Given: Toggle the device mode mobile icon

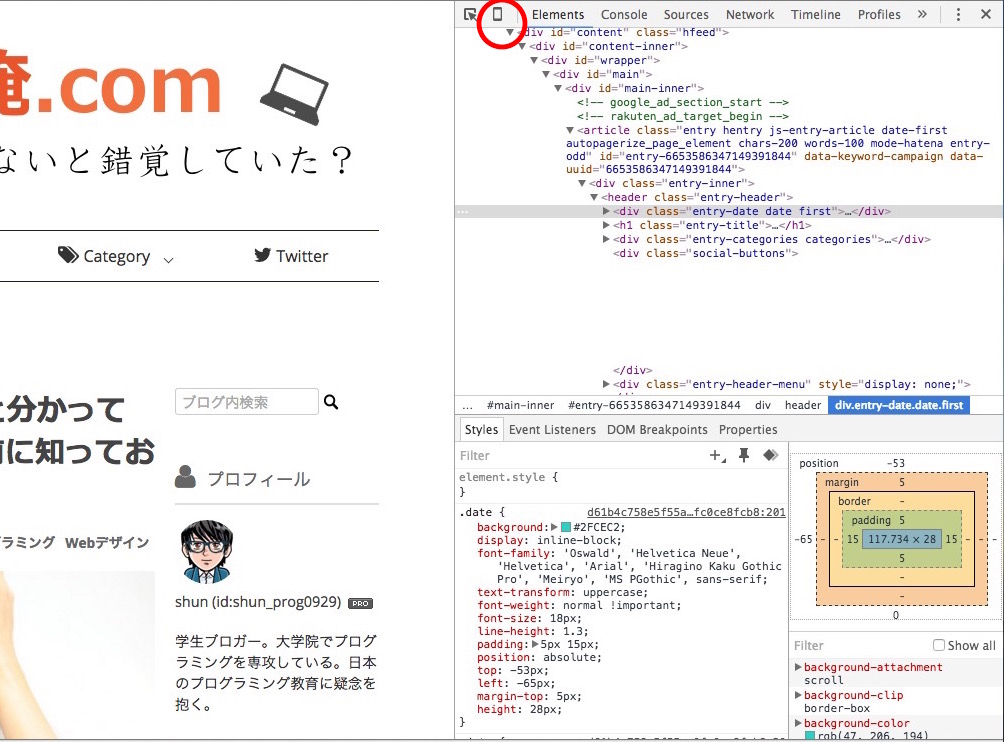Looking at the screenshot, I should click(500, 14).
